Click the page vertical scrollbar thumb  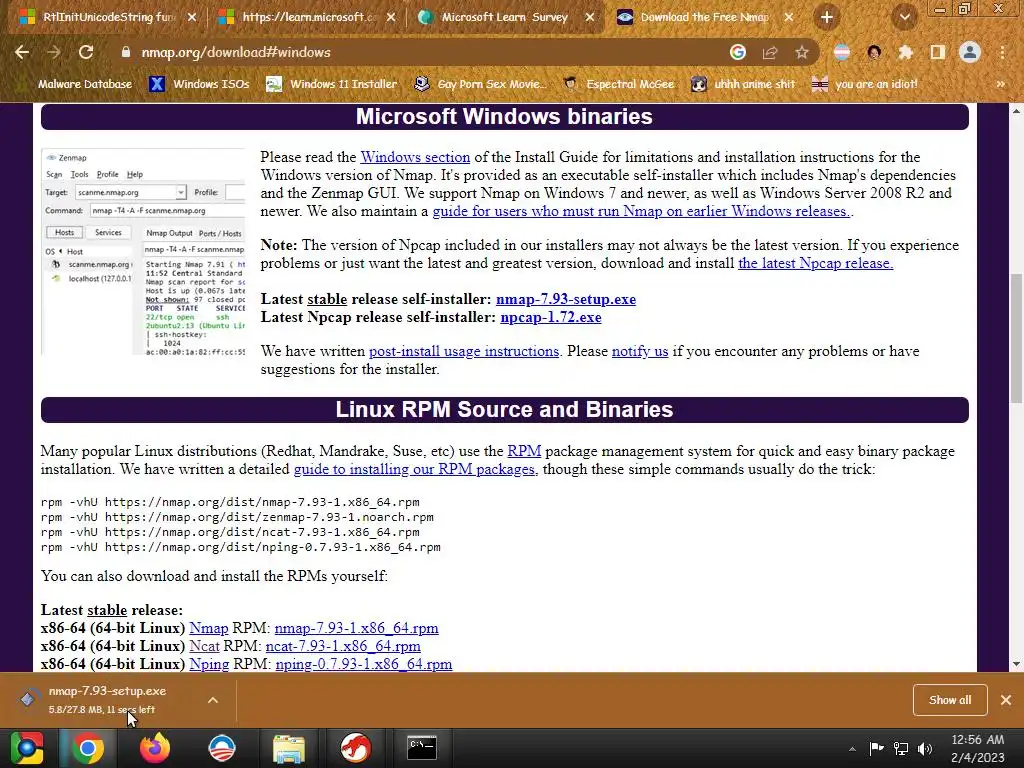(x=1016, y=338)
